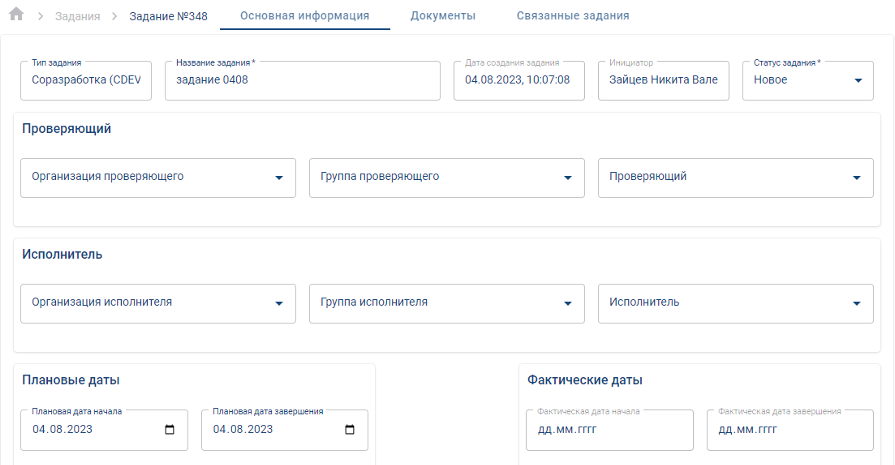The width and height of the screenshot is (895, 465).
Task: Click the home icon in breadcrumb
Action: pos(16,15)
